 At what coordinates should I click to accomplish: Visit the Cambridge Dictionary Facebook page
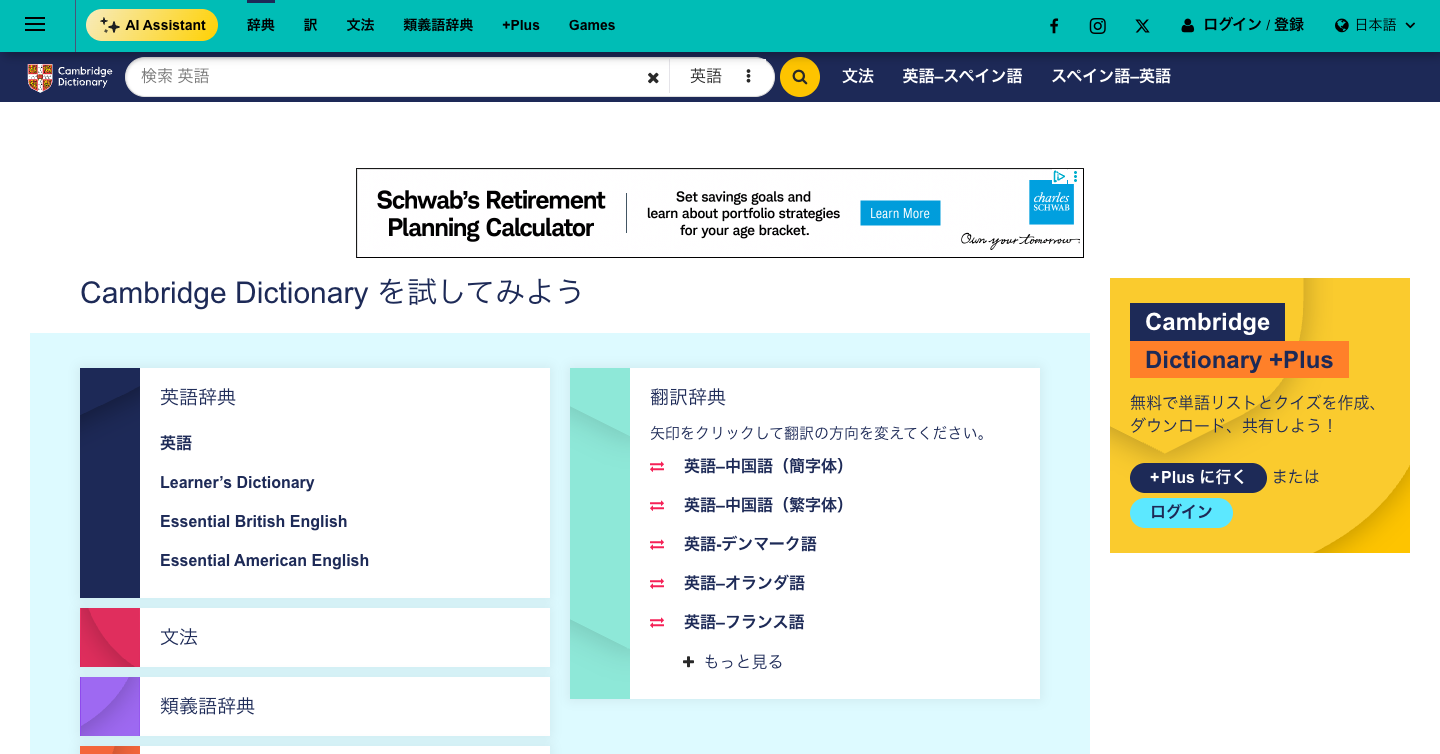coord(1054,26)
